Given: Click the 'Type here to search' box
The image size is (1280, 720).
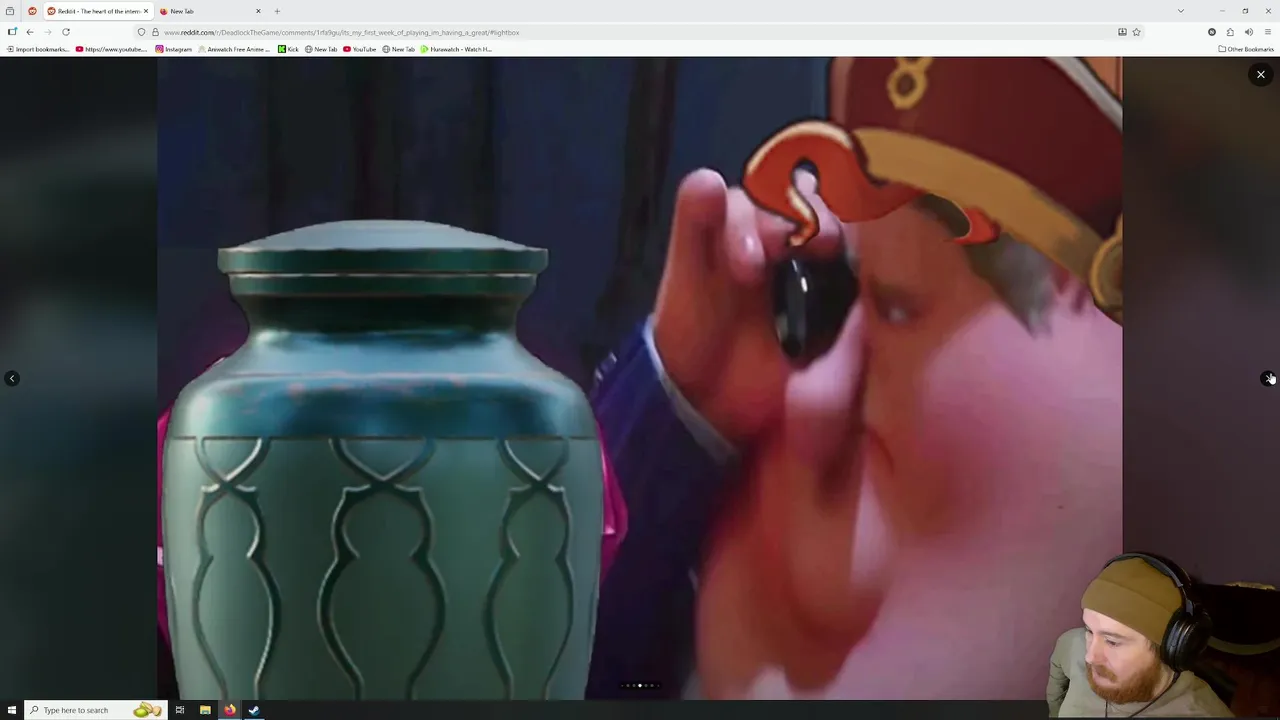Looking at the screenshot, I should point(95,710).
